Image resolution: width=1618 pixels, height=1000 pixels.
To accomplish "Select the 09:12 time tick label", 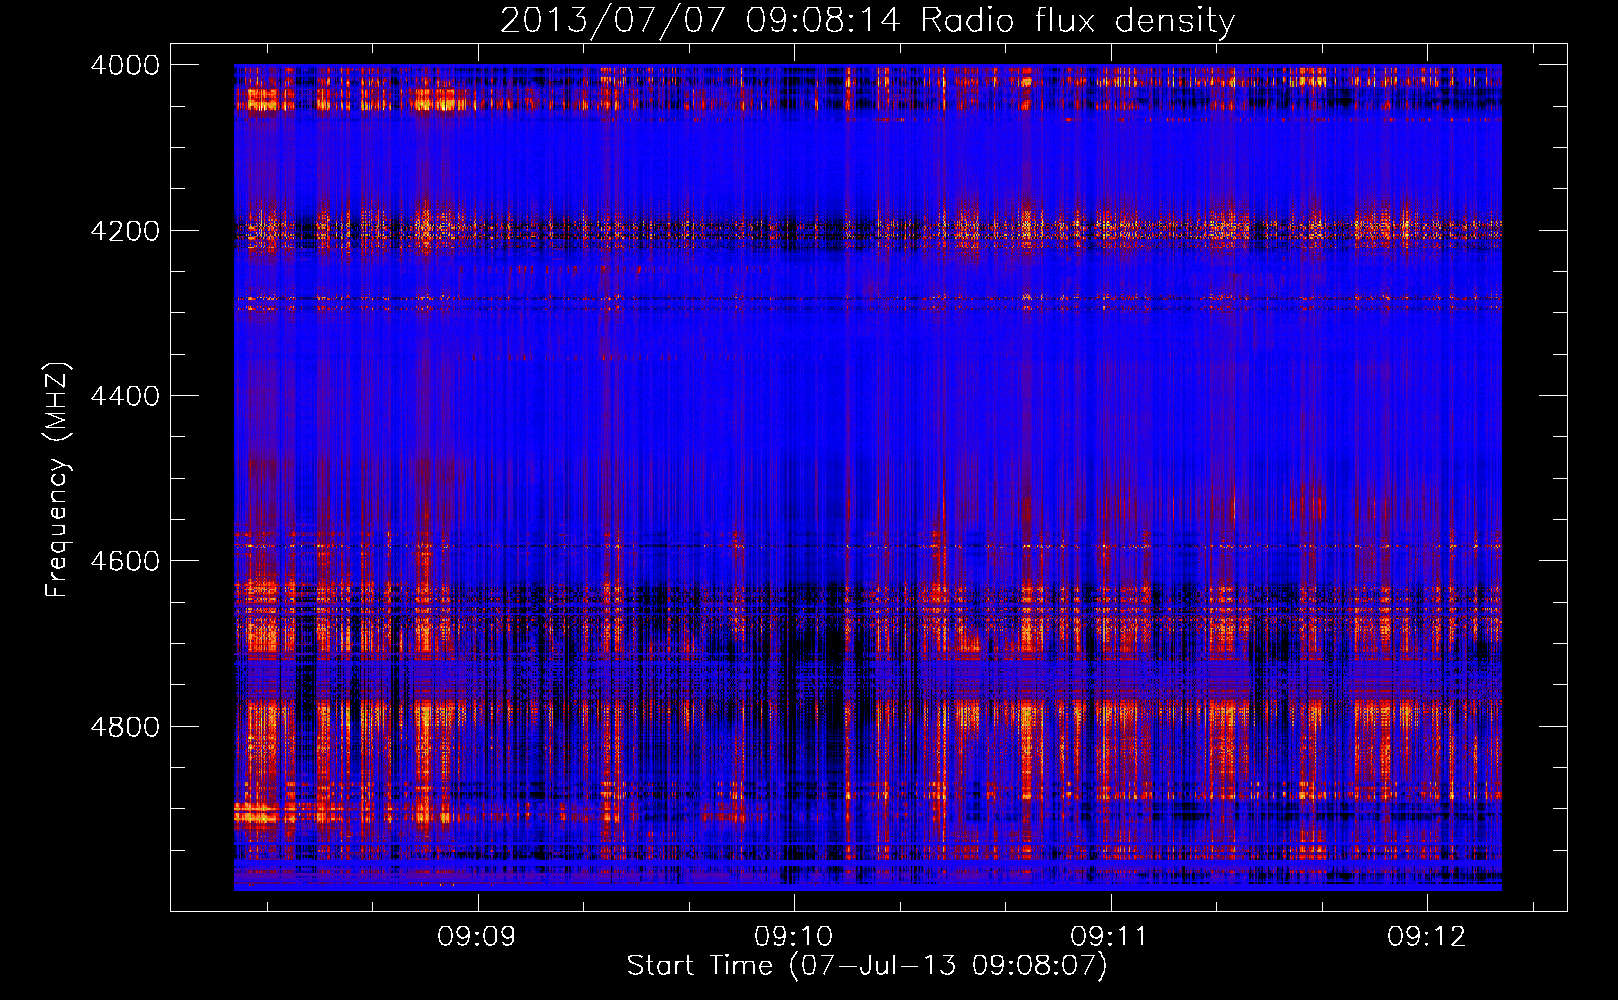I will pyautogui.click(x=1426, y=936).
